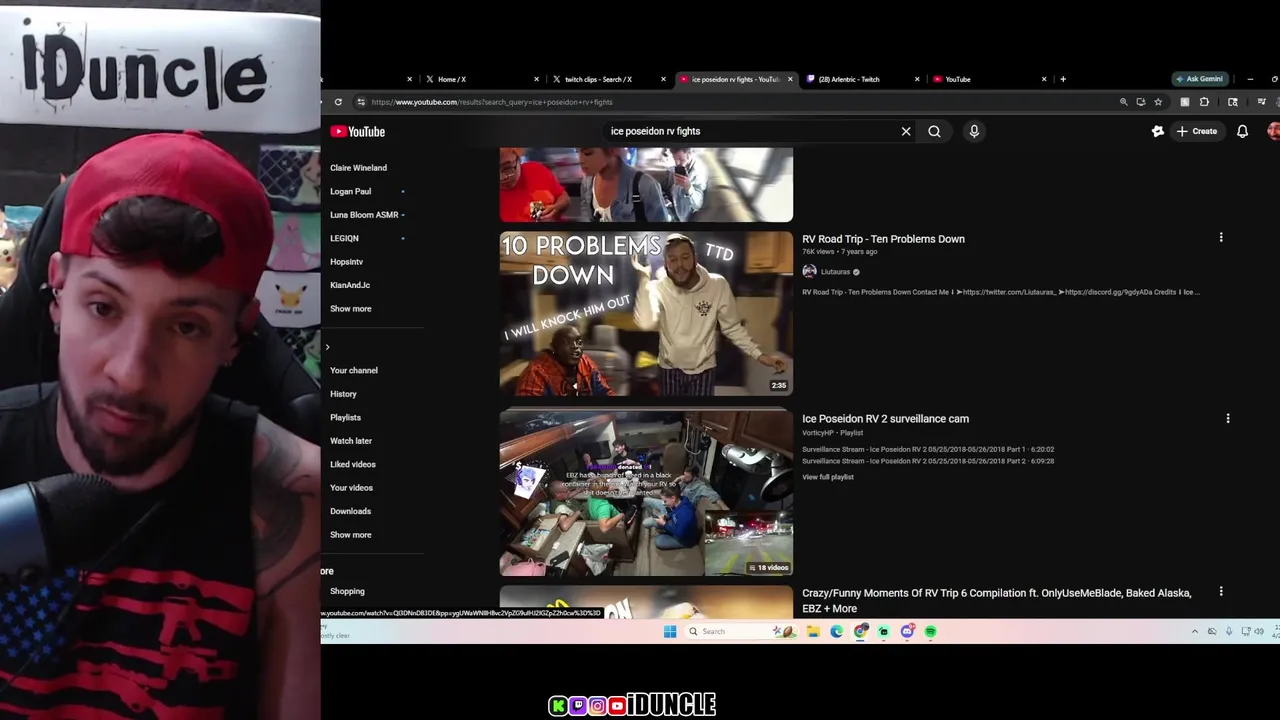Image resolution: width=1280 pixels, height=720 pixels.
Task: Click the zoom magnifier icon in address bar
Action: click(1123, 102)
